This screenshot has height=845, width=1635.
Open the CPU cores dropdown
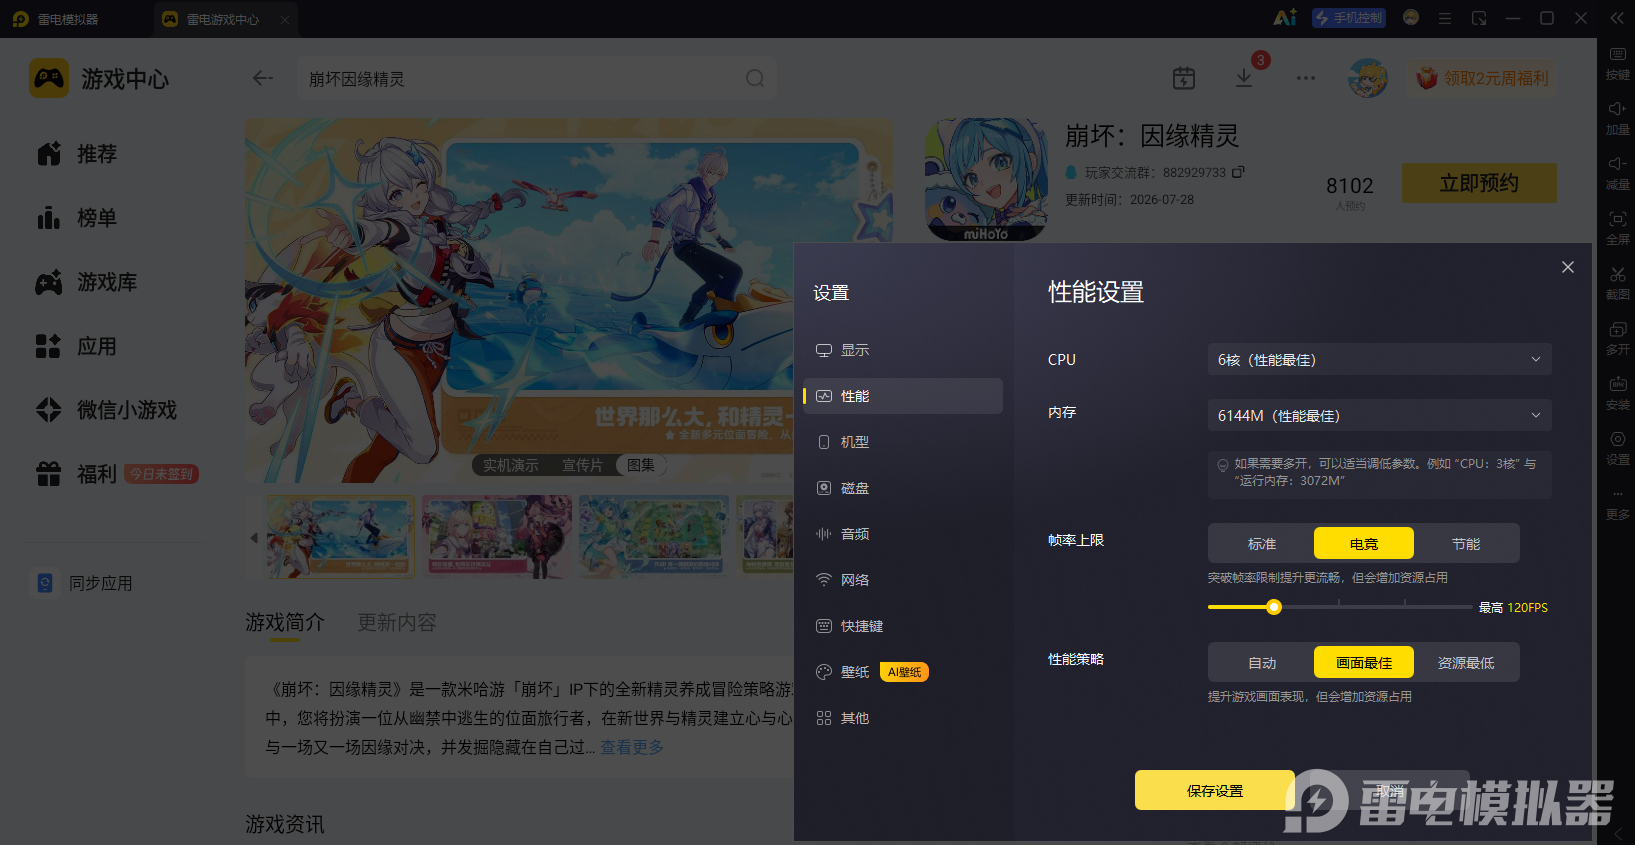(x=1380, y=360)
